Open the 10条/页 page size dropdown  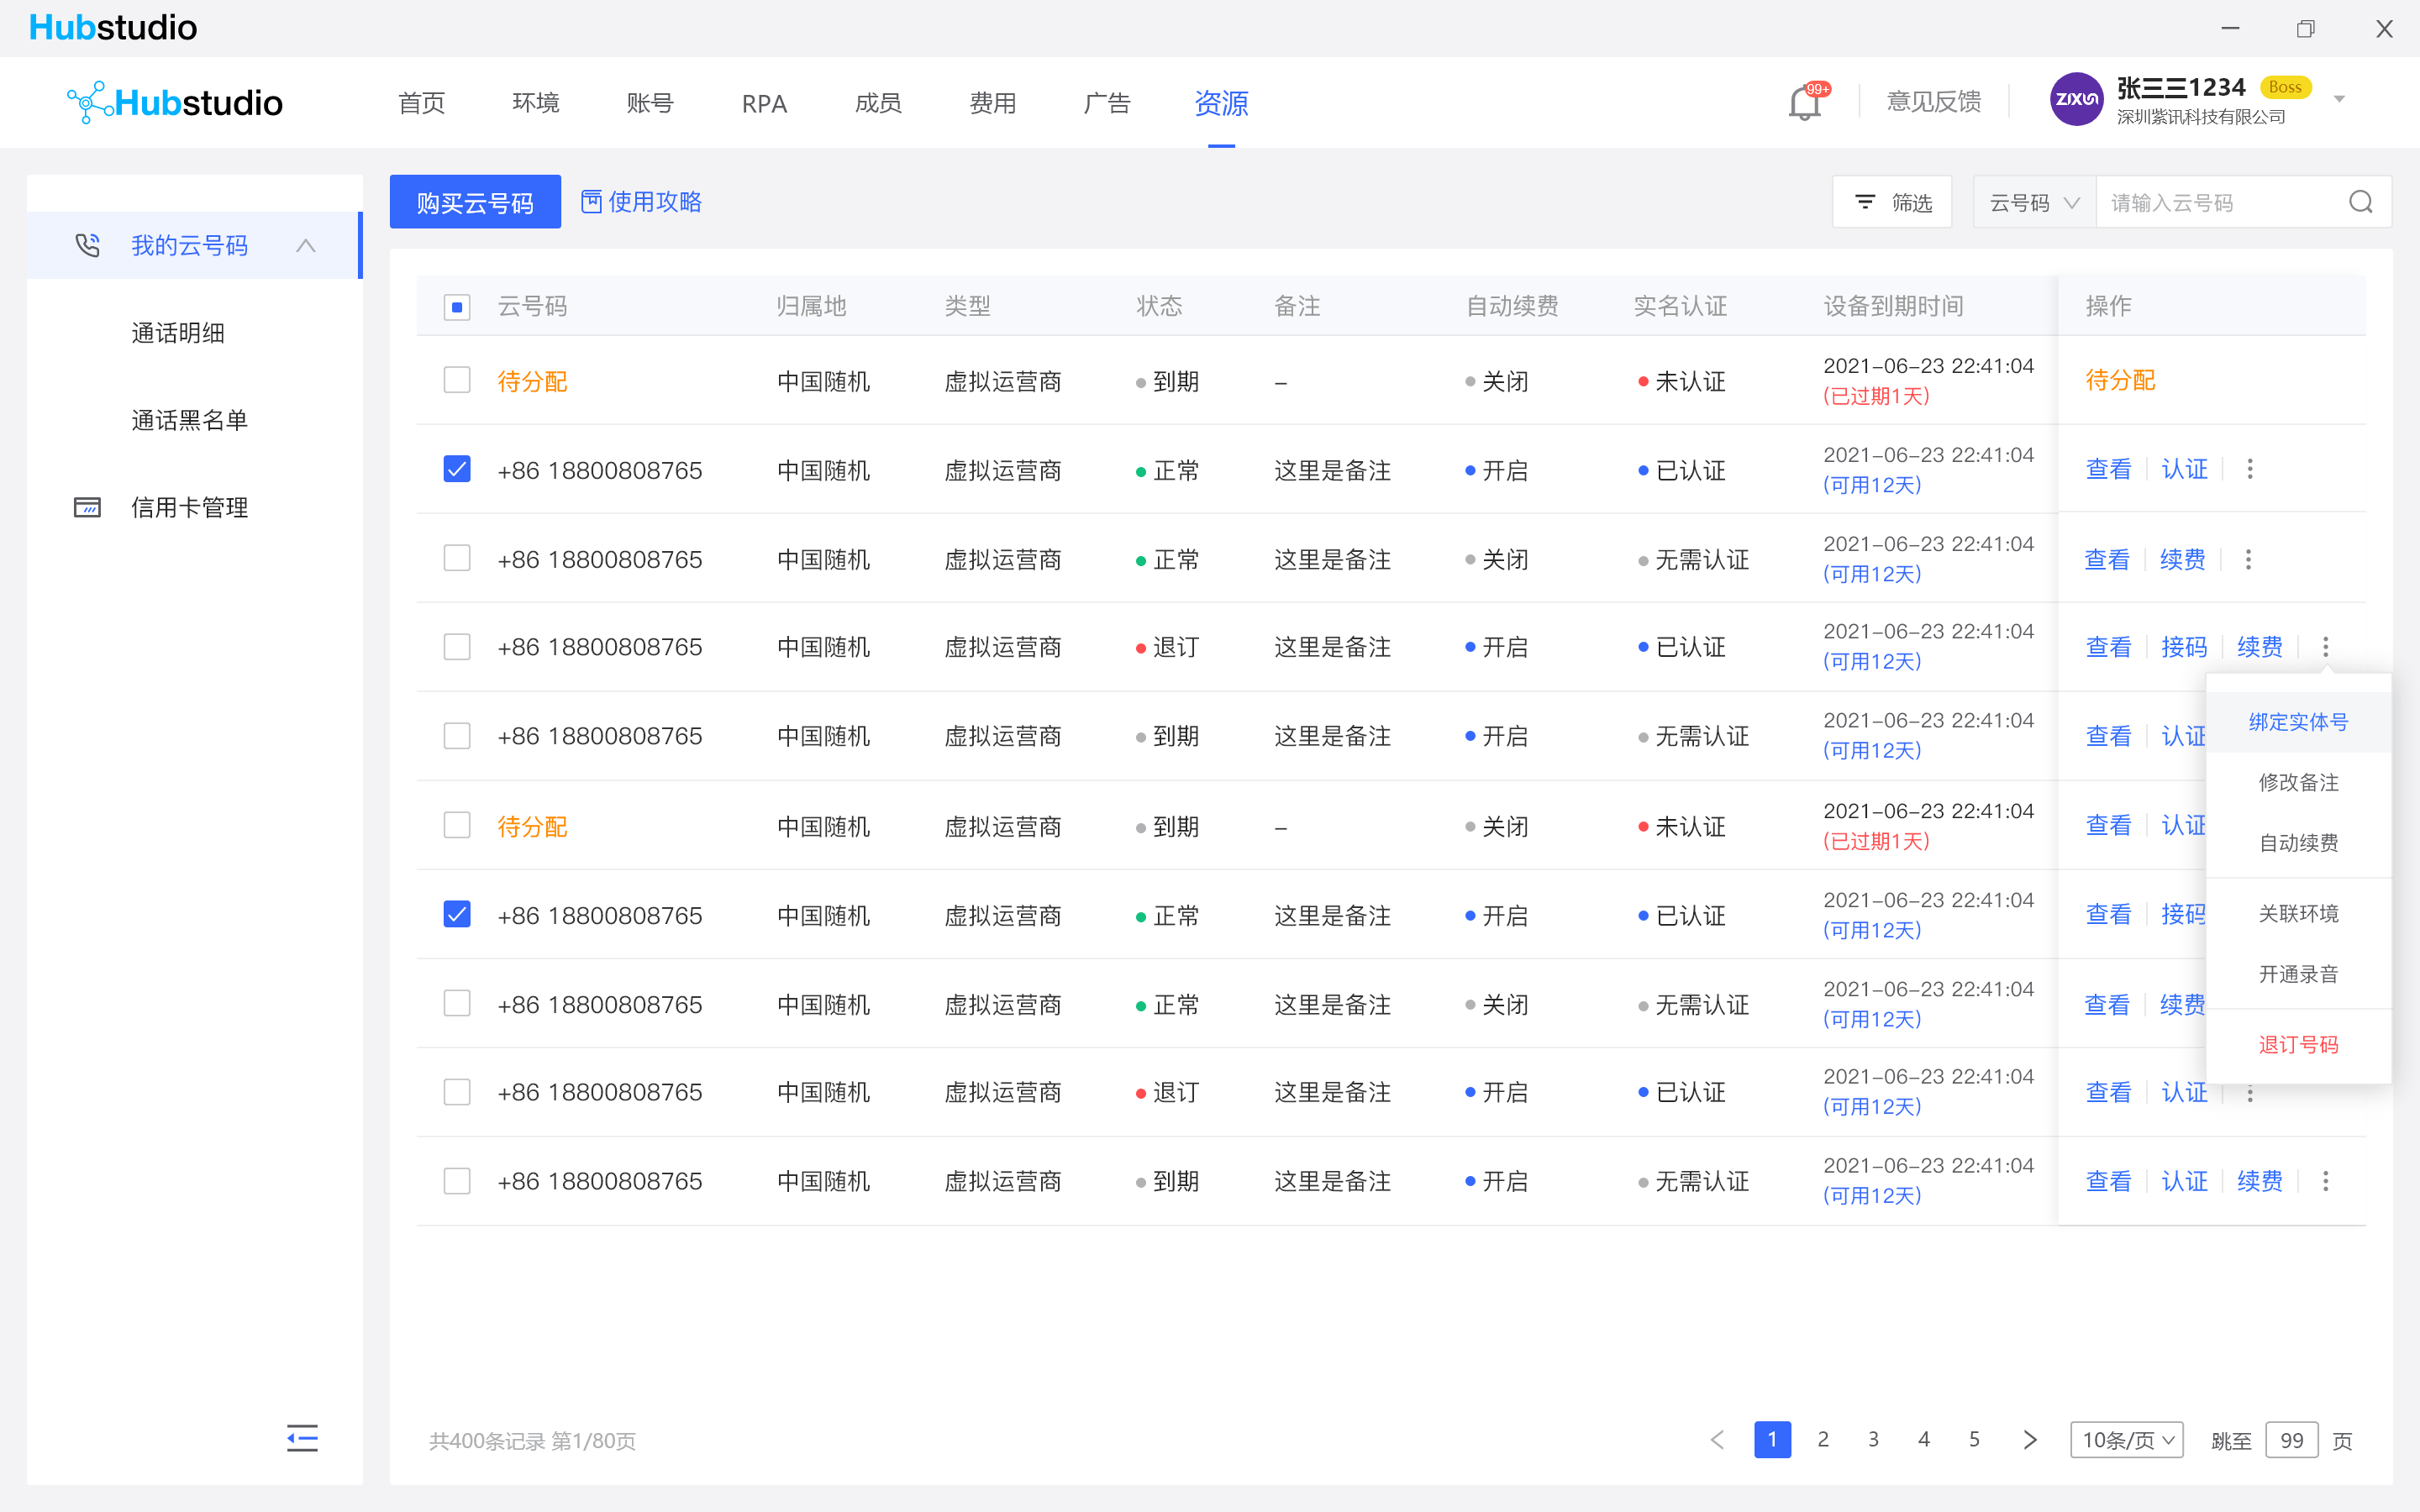(x=2126, y=1440)
